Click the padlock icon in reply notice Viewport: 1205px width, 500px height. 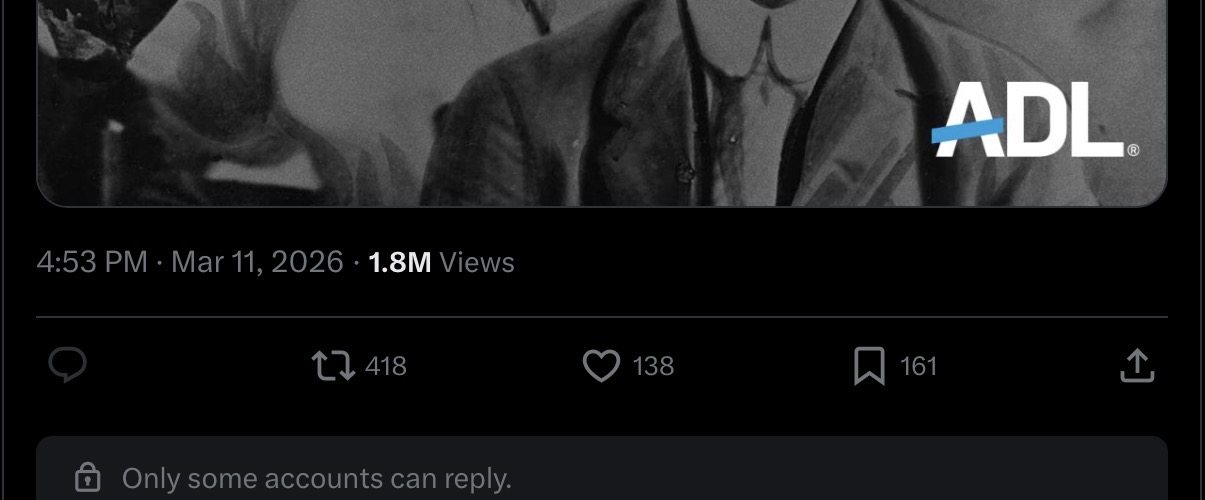pos(88,478)
